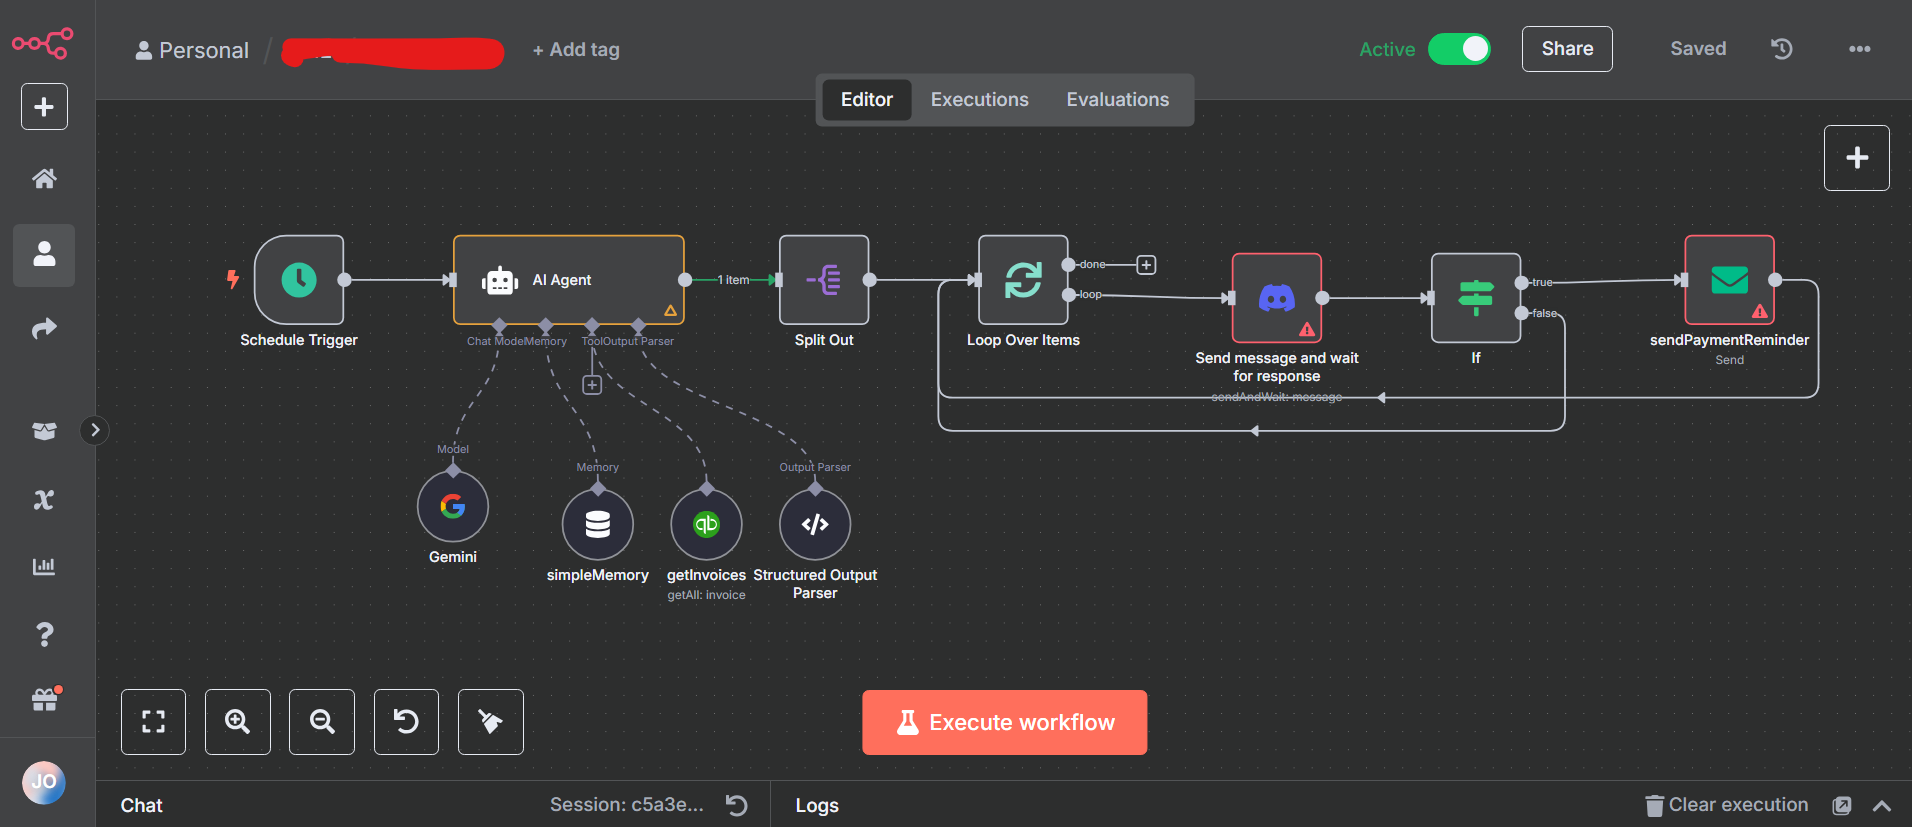Click the sendPaymentReminder error warning icon
Image resolution: width=1912 pixels, height=827 pixels.
1760,312
